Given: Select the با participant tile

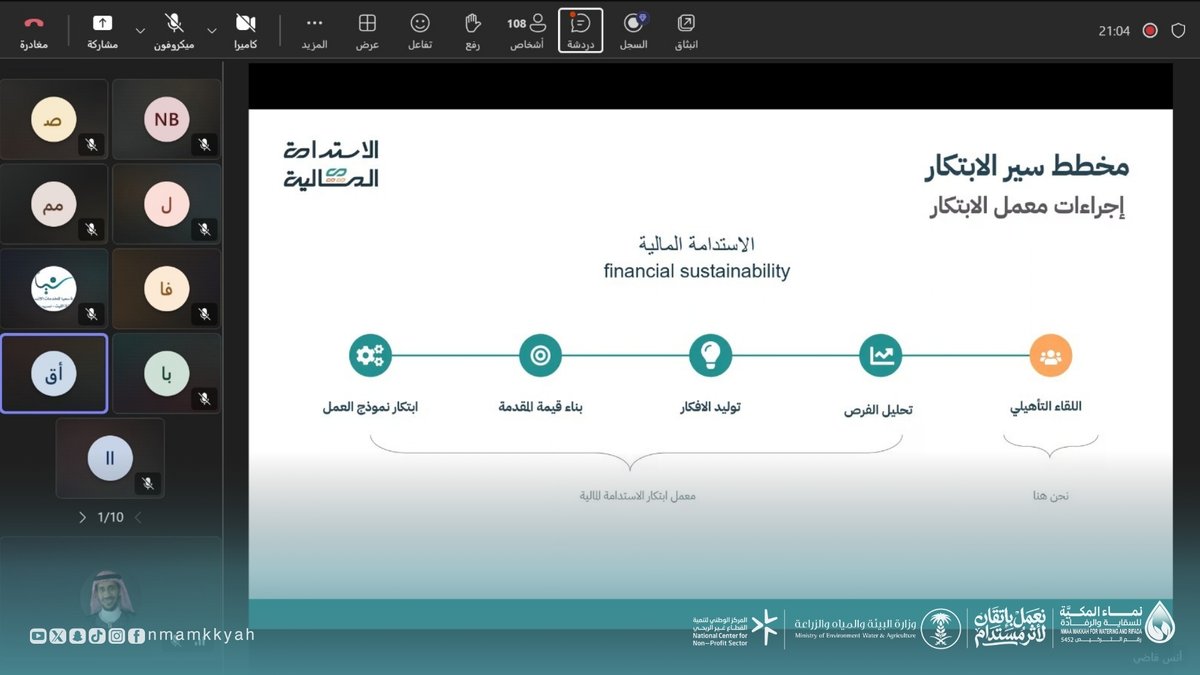Looking at the screenshot, I should pos(166,374).
